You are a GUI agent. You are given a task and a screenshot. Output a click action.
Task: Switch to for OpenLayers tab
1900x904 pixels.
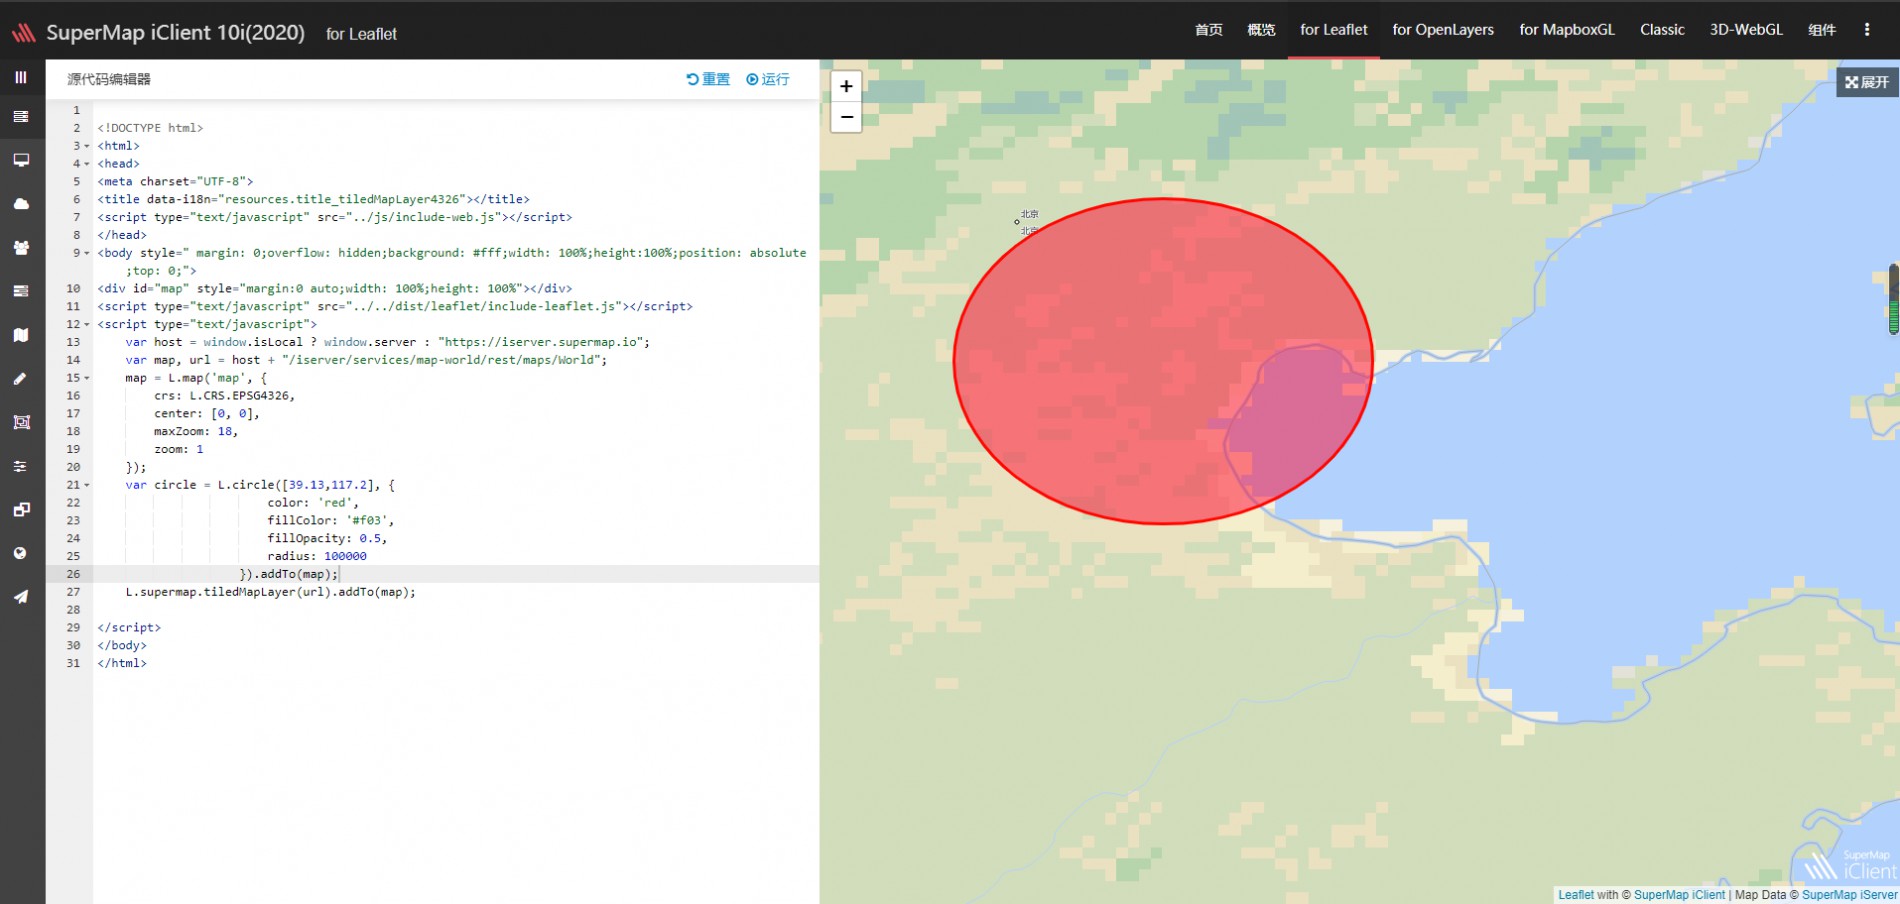click(x=1443, y=30)
